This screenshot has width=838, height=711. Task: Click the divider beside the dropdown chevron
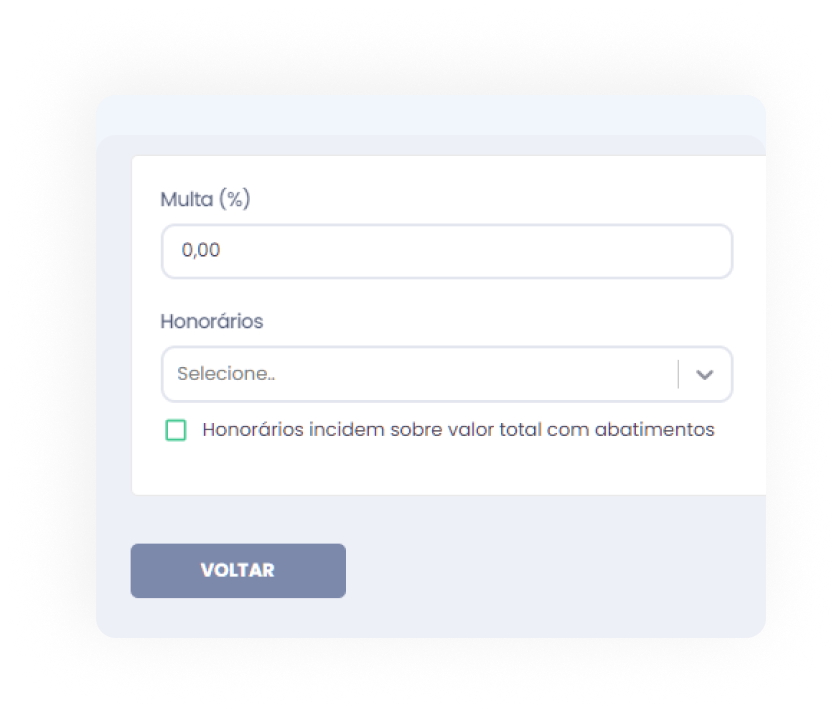click(679, 375)
